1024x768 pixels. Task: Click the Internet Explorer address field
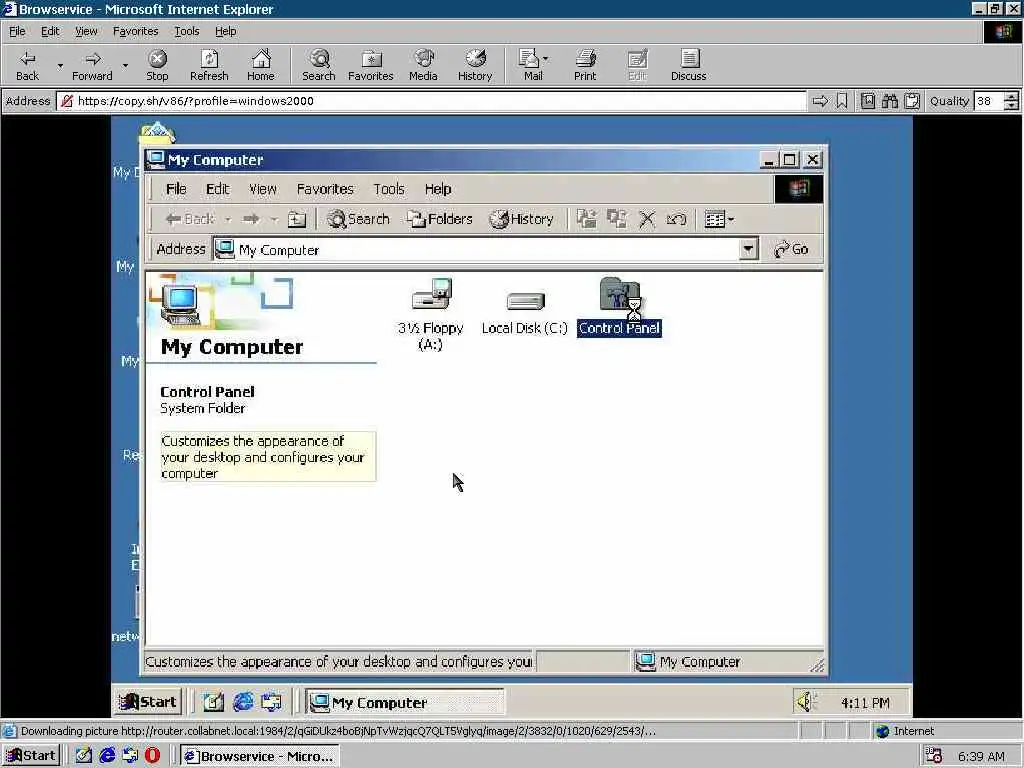point(431,101)
